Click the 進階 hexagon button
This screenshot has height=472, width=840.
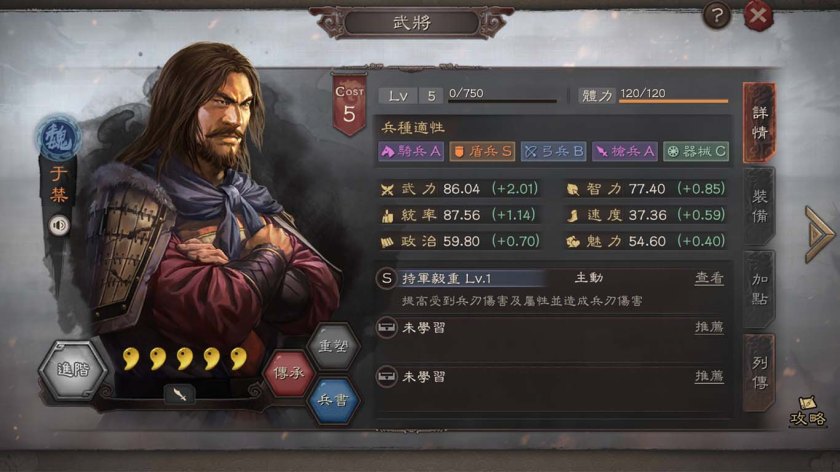point(73,370)
